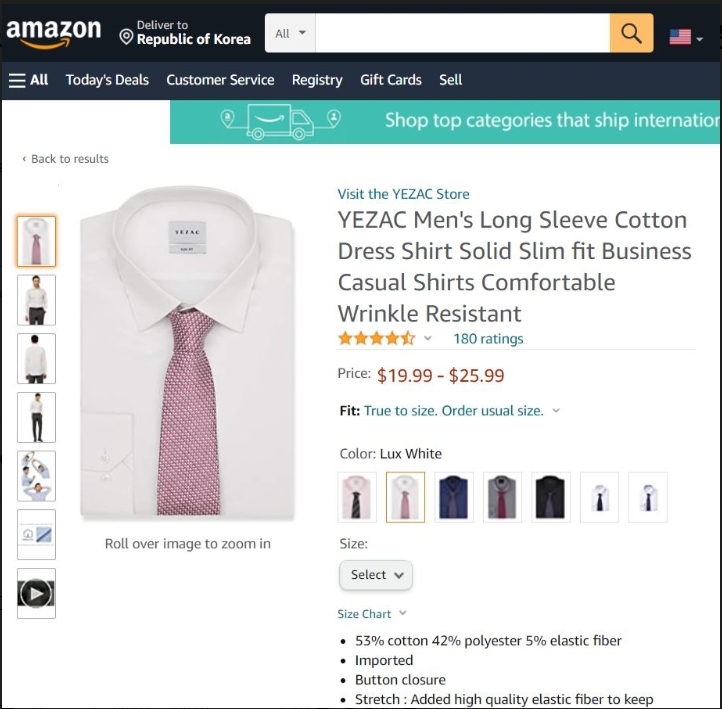The image size is (722, 709).
Task: Select the pink shirt color swatch
Action: point(357,497)
